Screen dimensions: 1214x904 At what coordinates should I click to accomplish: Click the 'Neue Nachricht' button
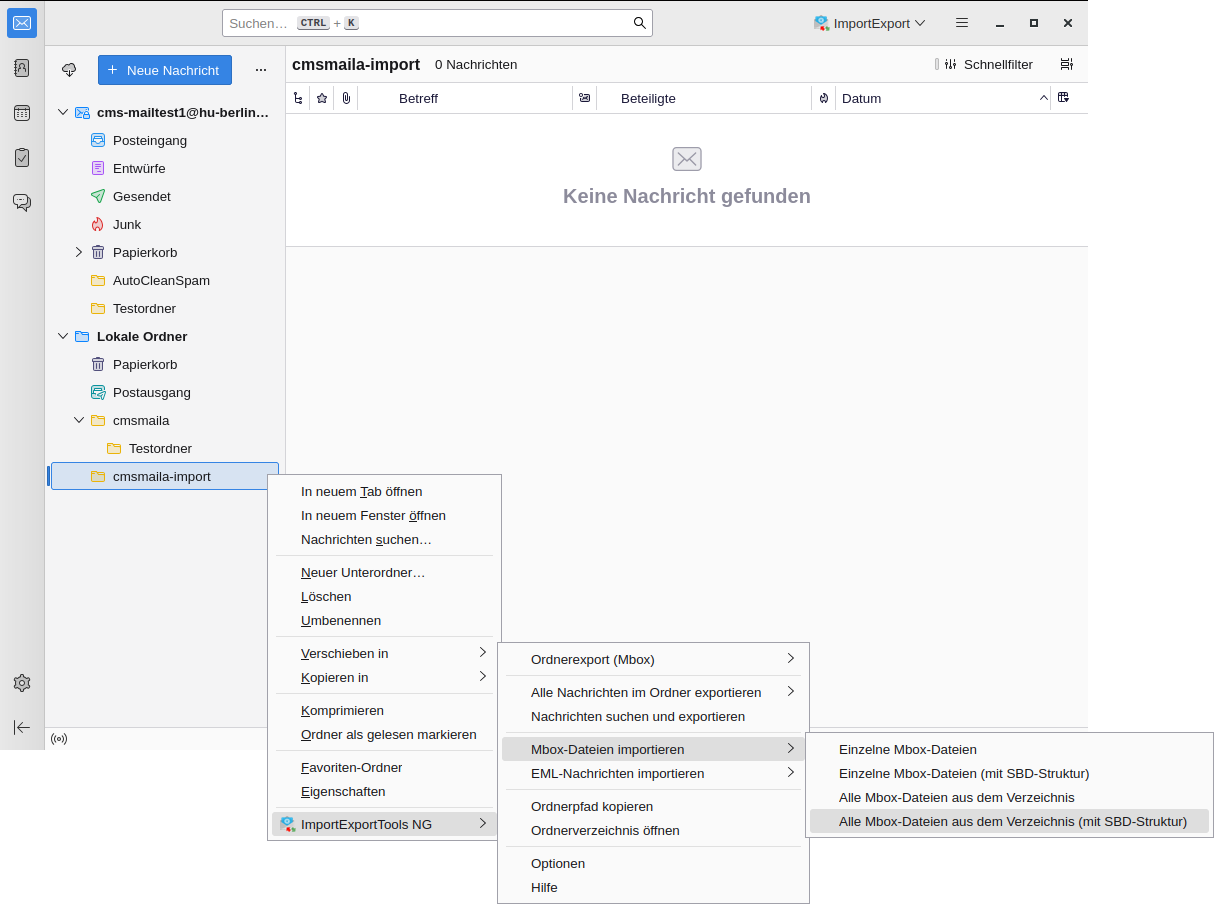click(165, 70)
